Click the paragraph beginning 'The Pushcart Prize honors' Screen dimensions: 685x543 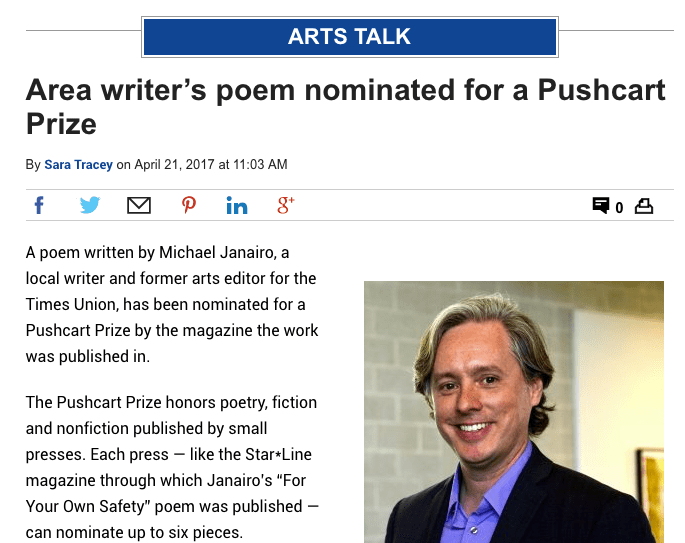click(172, 467)
